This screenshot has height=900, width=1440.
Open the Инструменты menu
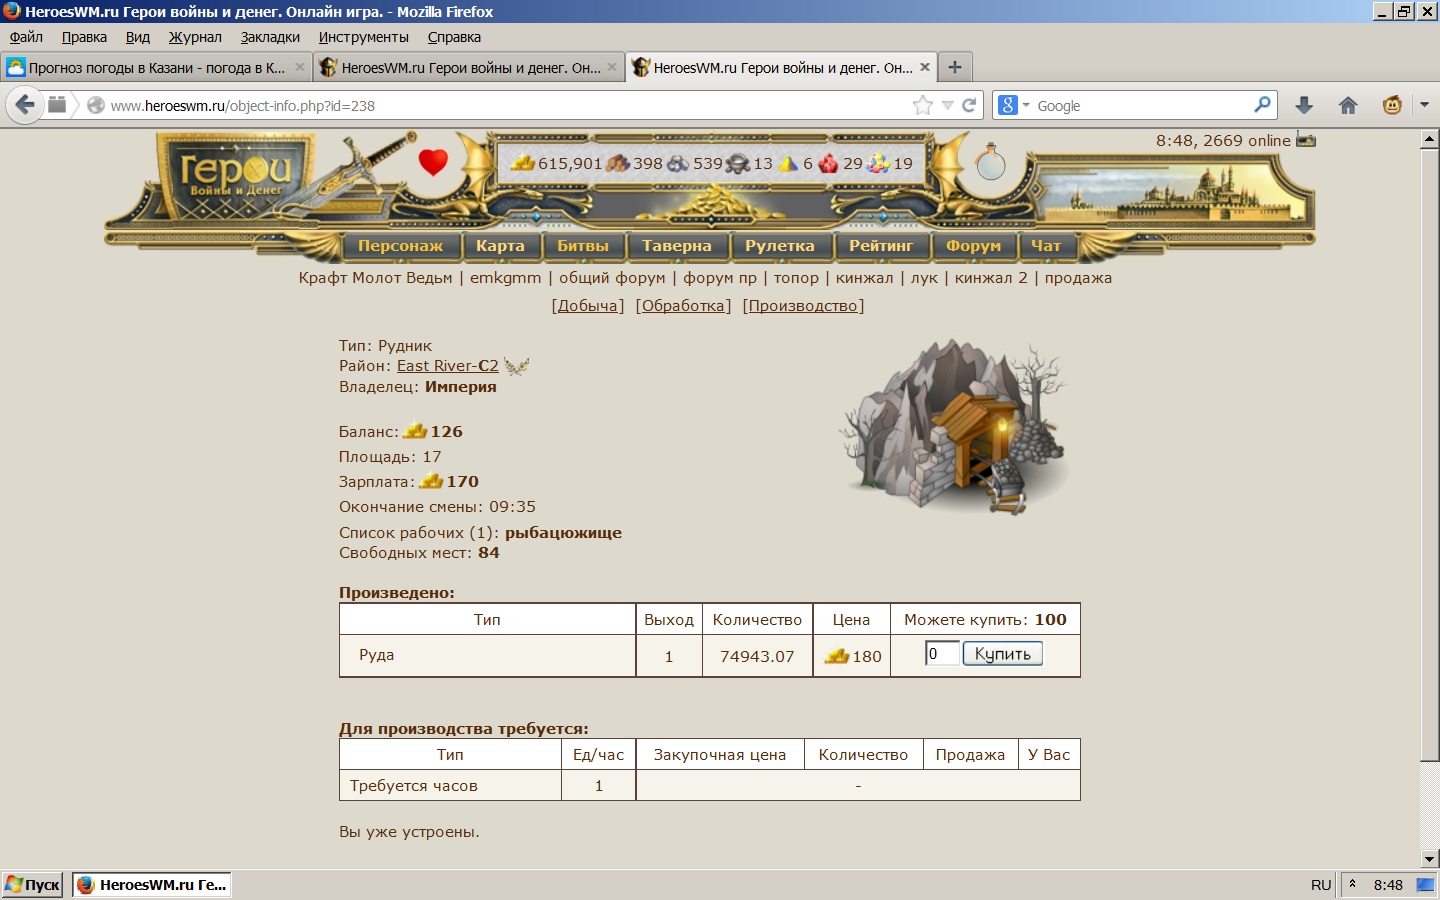(x=364, y=37)
